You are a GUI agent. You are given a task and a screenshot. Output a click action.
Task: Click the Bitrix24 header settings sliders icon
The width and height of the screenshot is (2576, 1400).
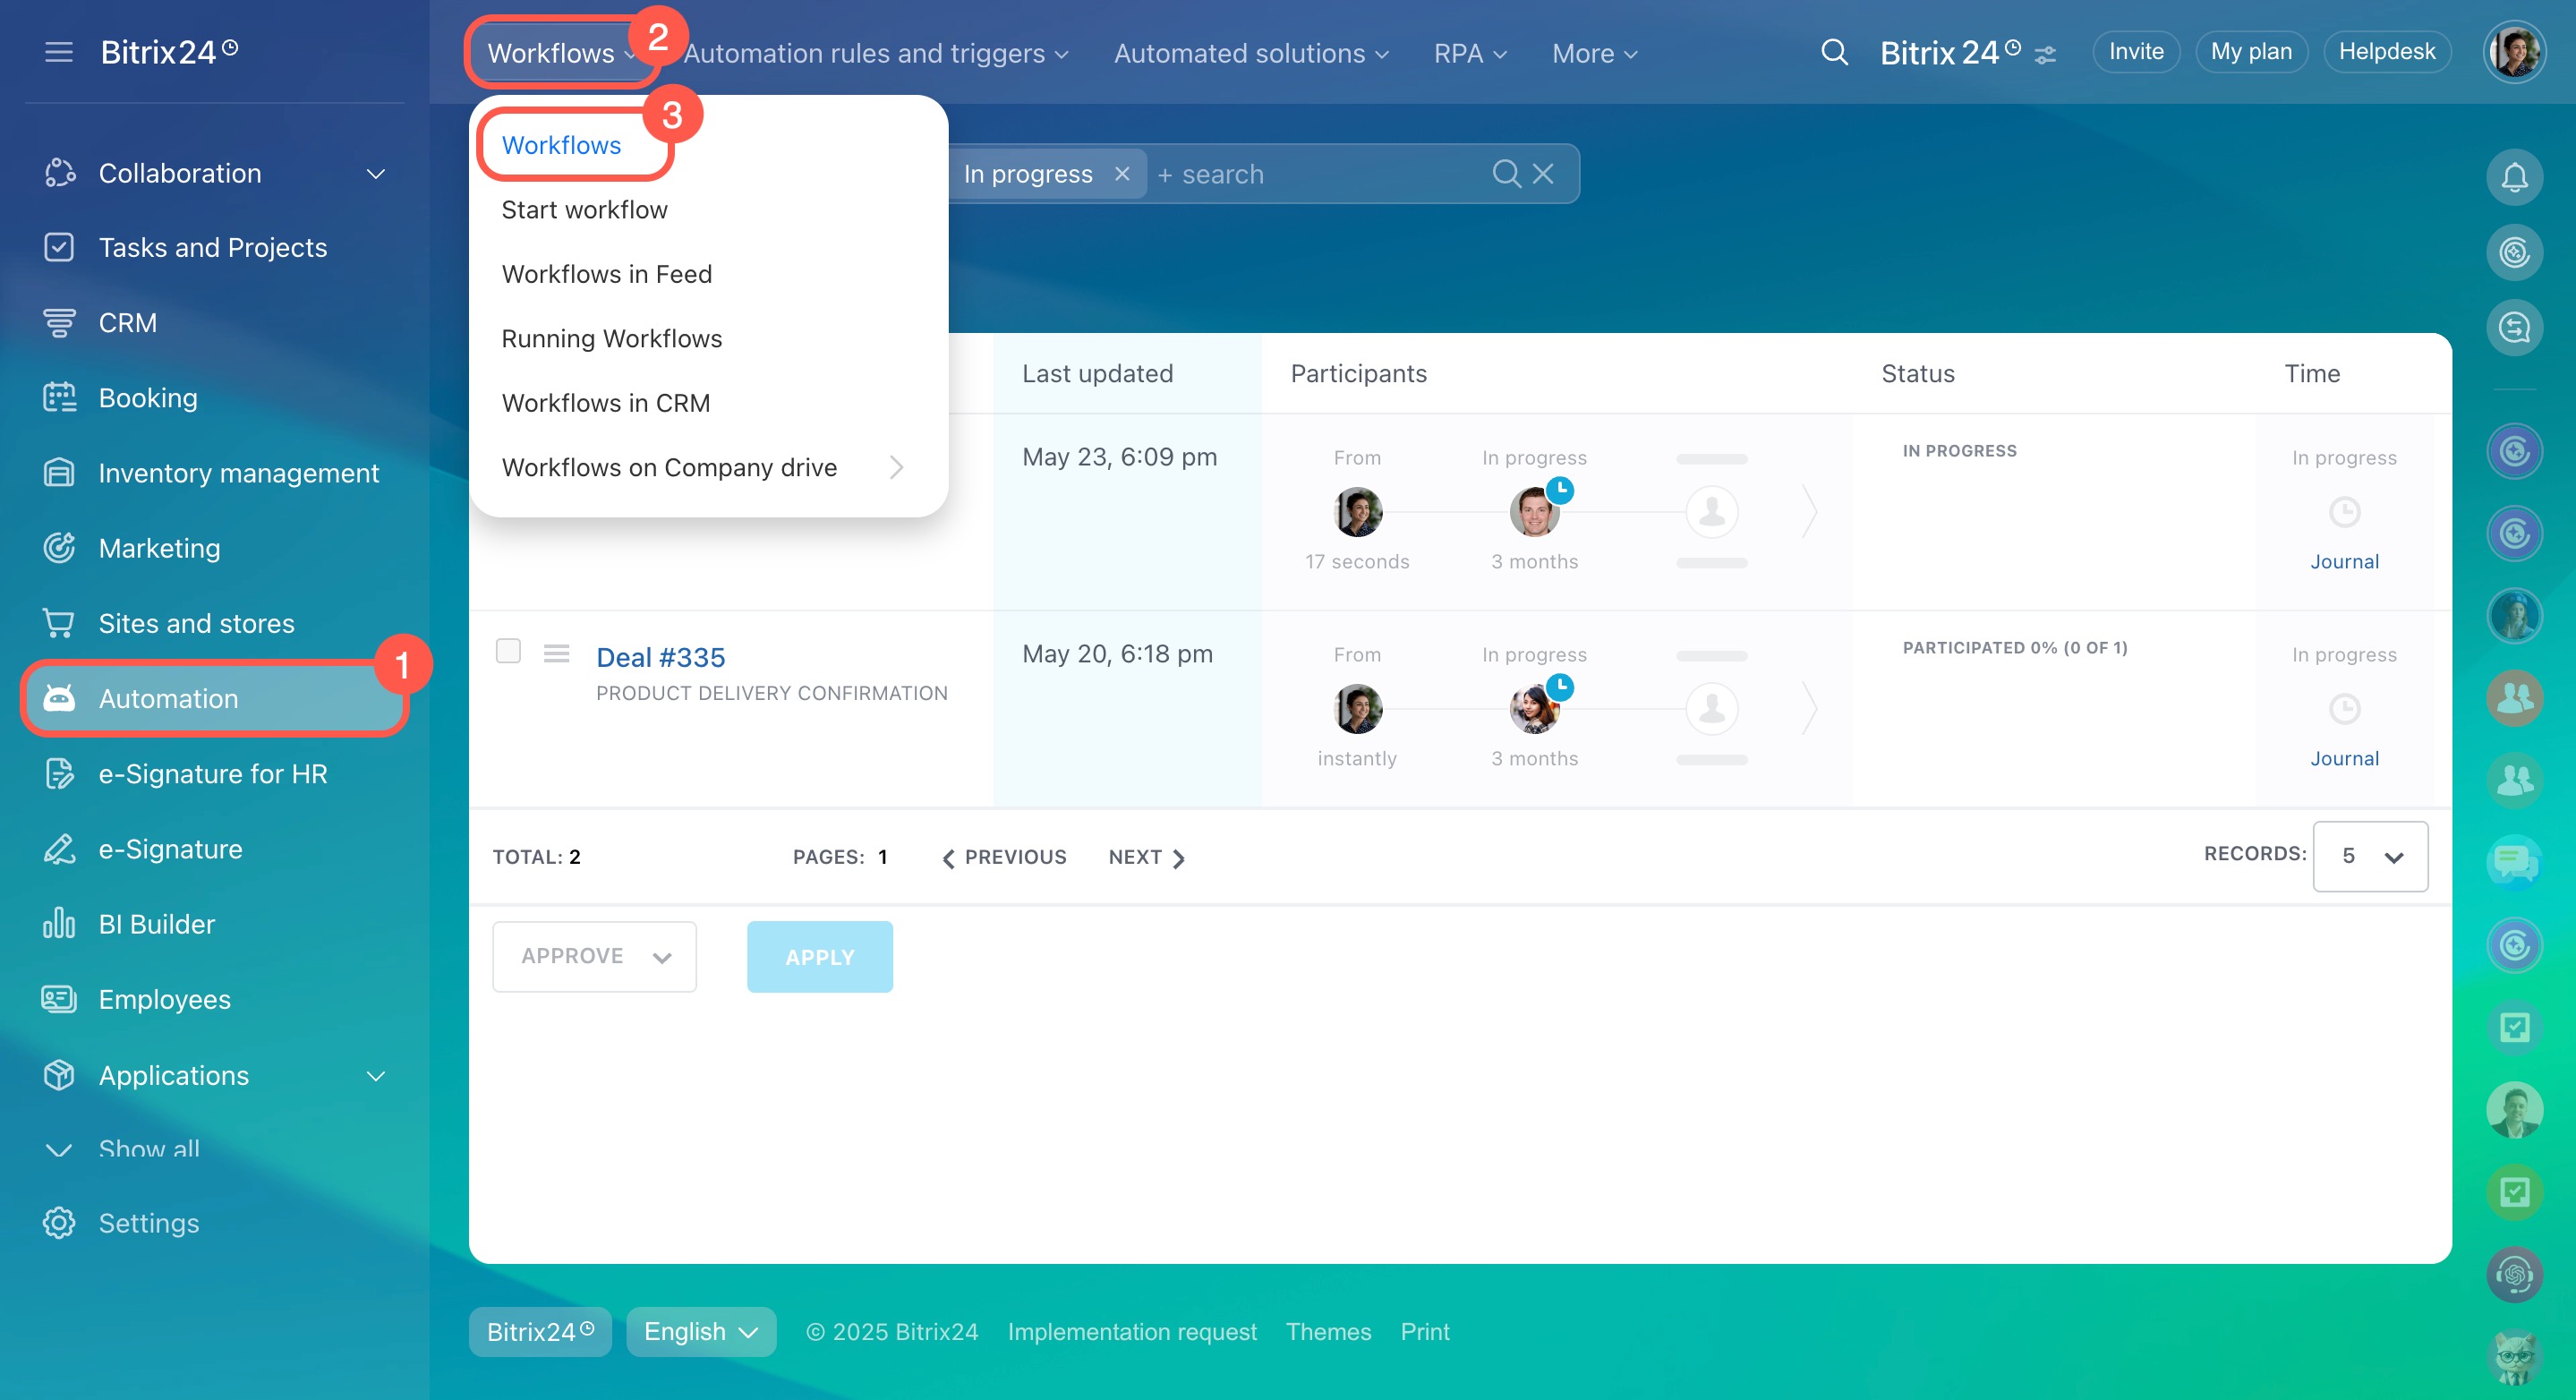[x=2046, y=55]
